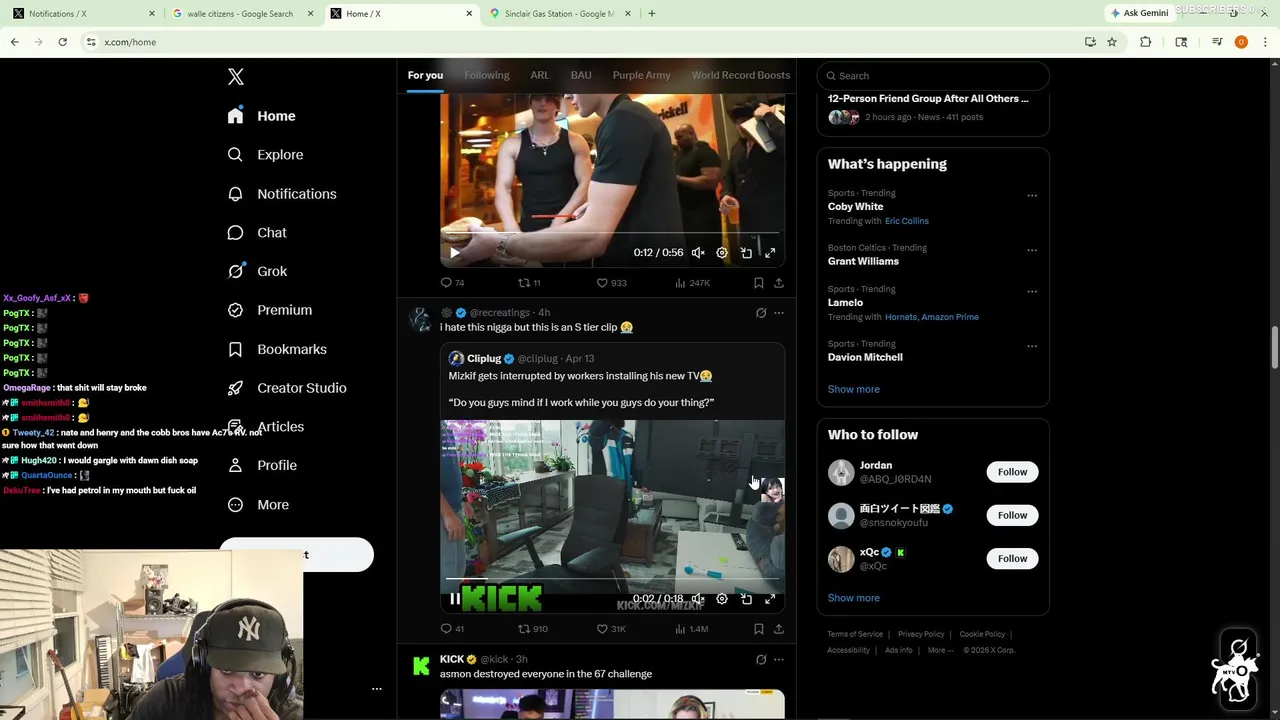Reply to the post with 41 replies
The width and height of the screenshot is (1280, 720).
pyautogui.click(x=453, y=629)
